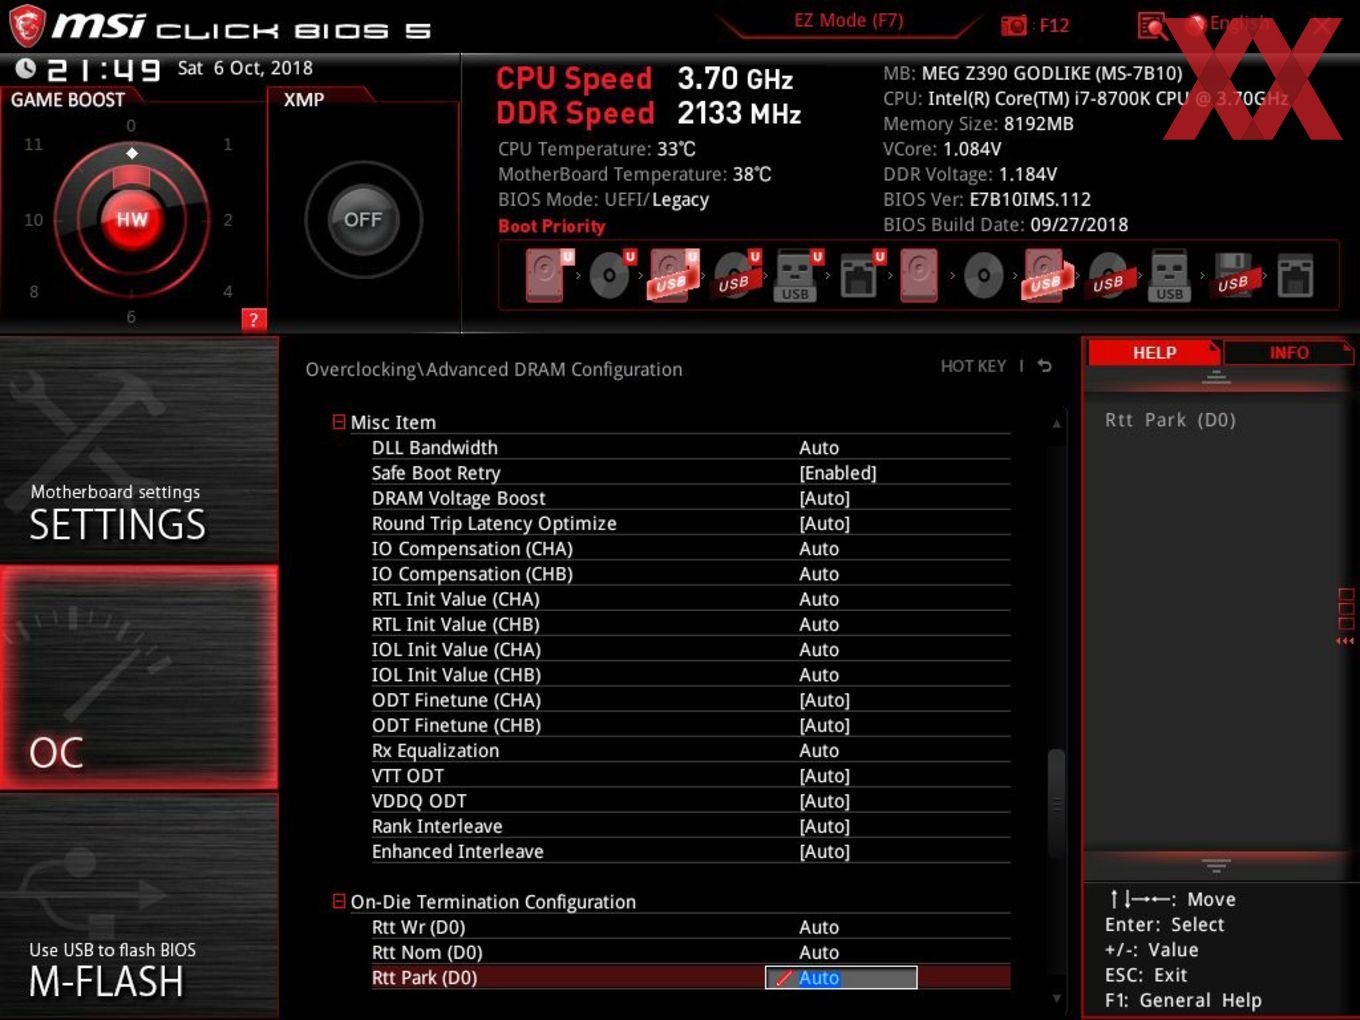1360x1020 pixels.
Task: Open the Enhanced Interleave [Auto] dropdown
Action: [825, 851]
